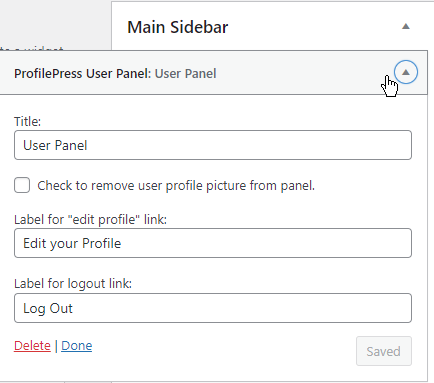Screen dimensions: 434x383
Task: Delete the User Panel widget
Action: [x=32, y=346]
